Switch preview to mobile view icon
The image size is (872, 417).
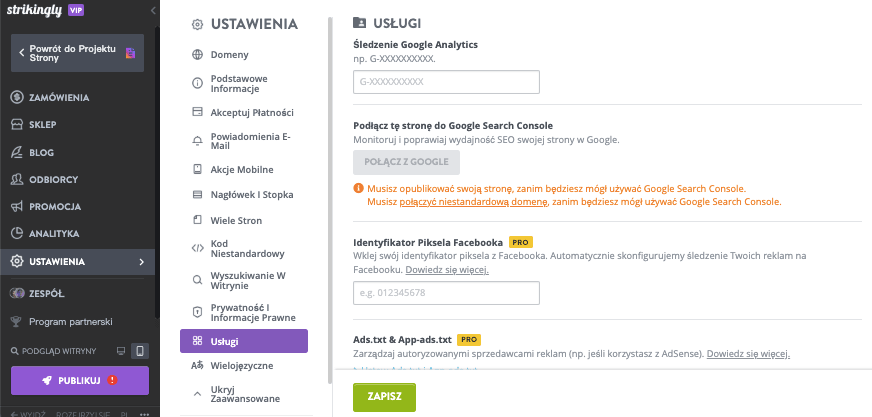click(x=140, y=351)
